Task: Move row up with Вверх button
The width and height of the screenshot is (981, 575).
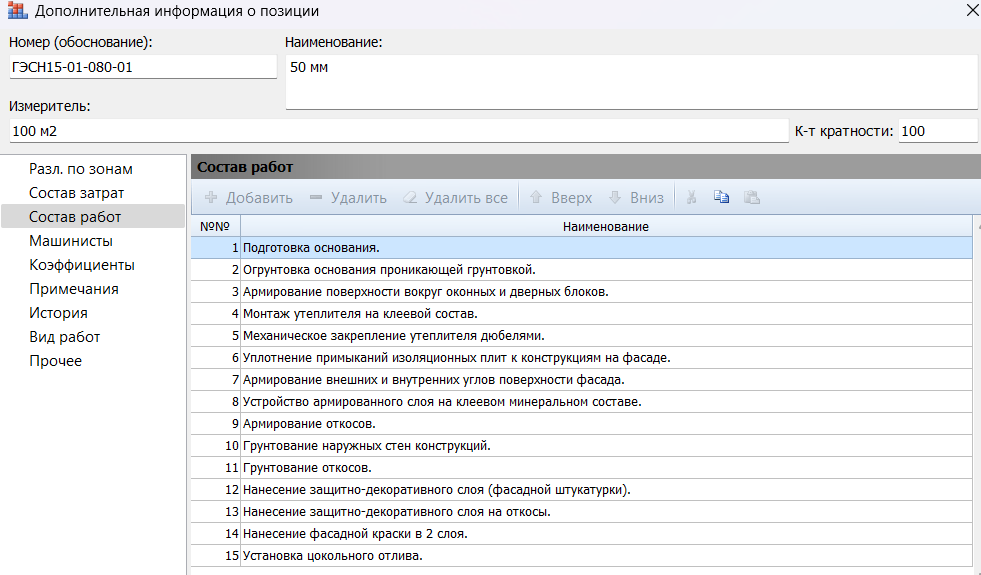Action: [561, 198]
